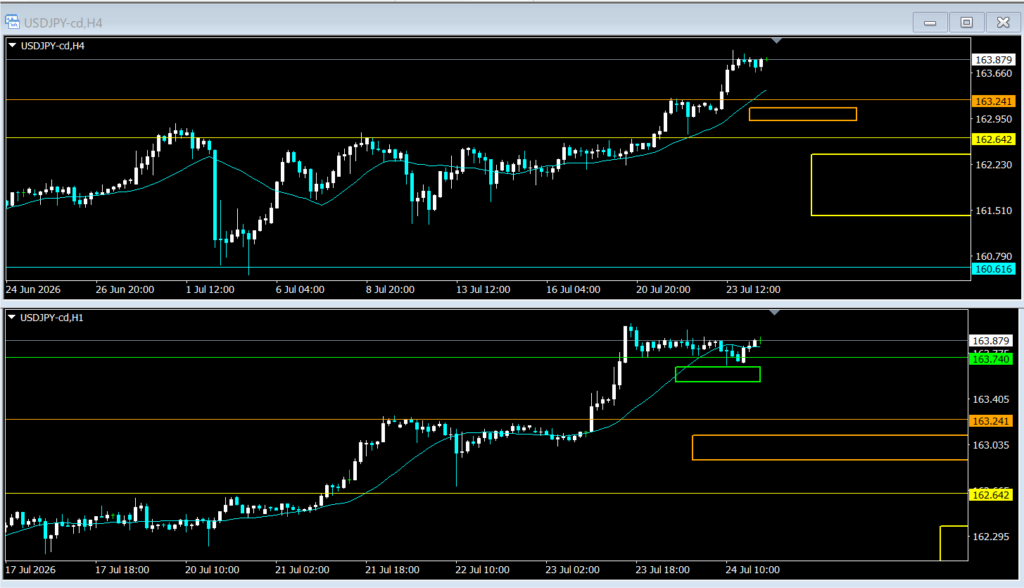Maximize the USDJPY-cd,H4 chart window

click(x=967, y=22)
